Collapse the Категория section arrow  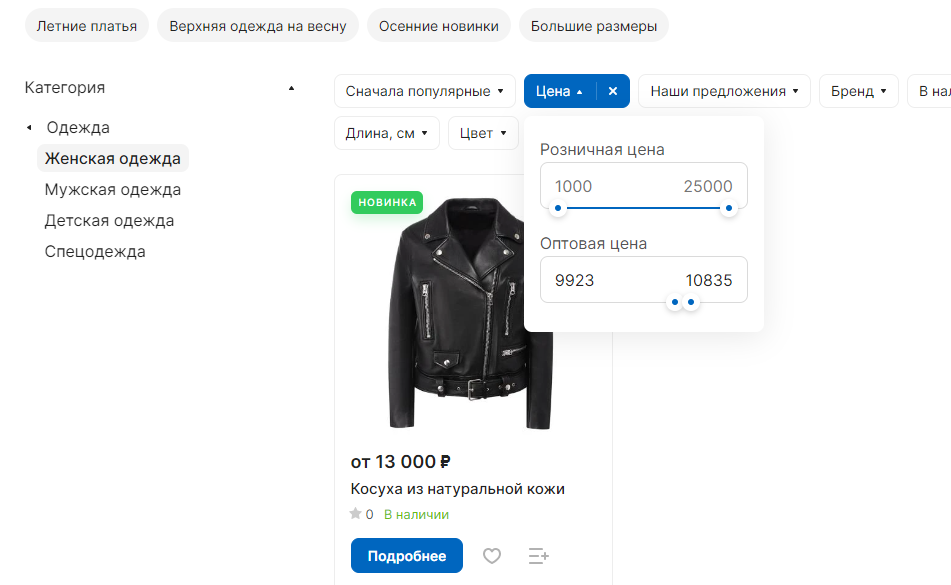pyautogui.click(x=291, y=89)
